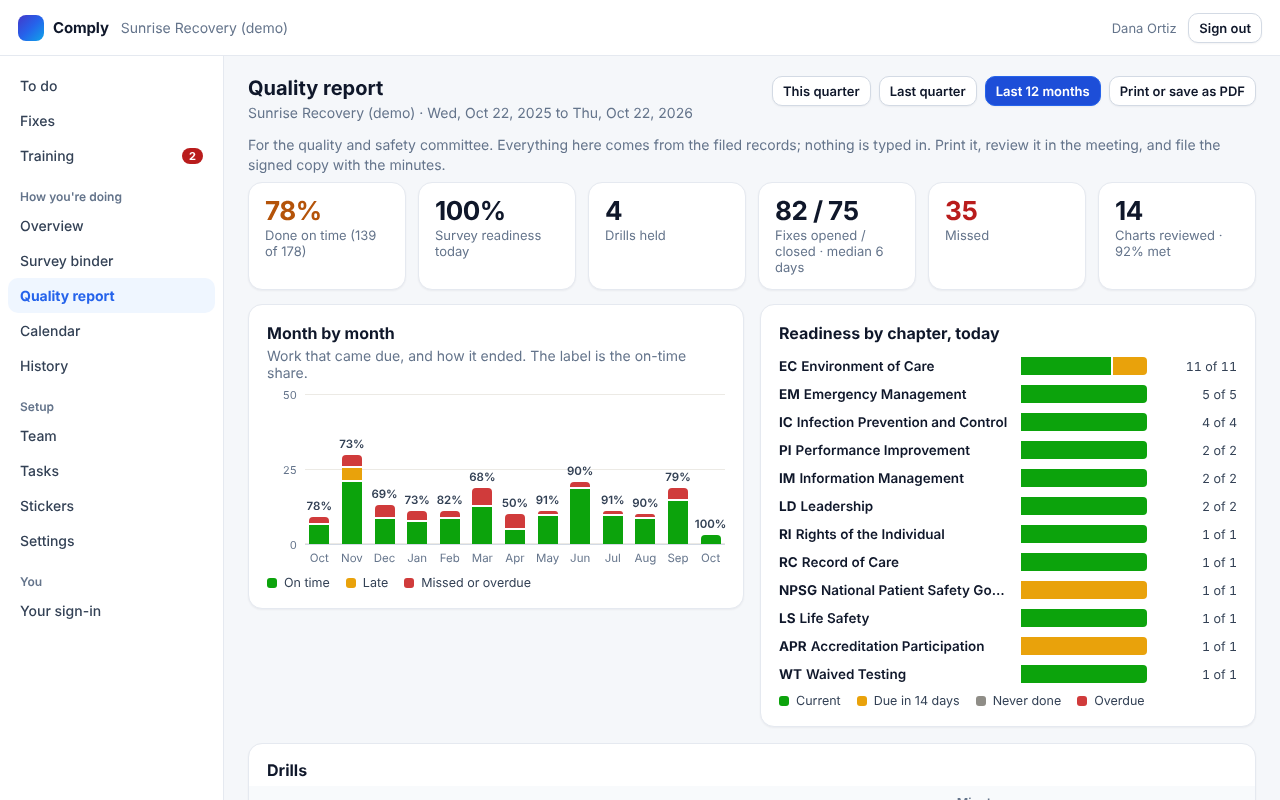This screenshot has height=800, width=1280.
Task: Filter report to This quarter
Action: tap(821, 91)
